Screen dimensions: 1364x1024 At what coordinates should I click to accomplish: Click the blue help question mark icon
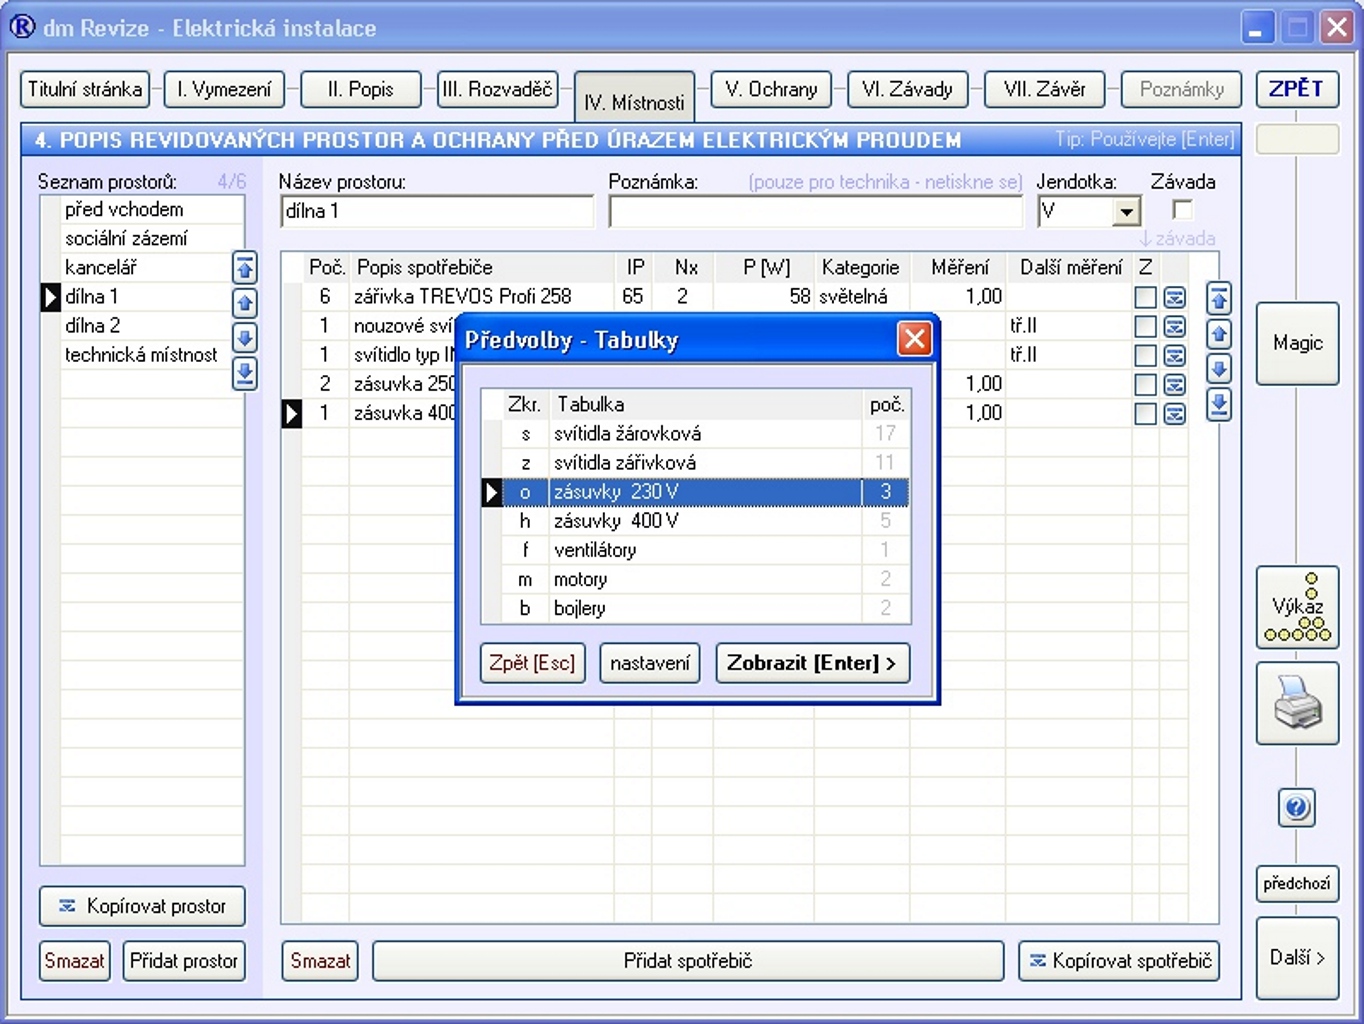click(1297, 807)
